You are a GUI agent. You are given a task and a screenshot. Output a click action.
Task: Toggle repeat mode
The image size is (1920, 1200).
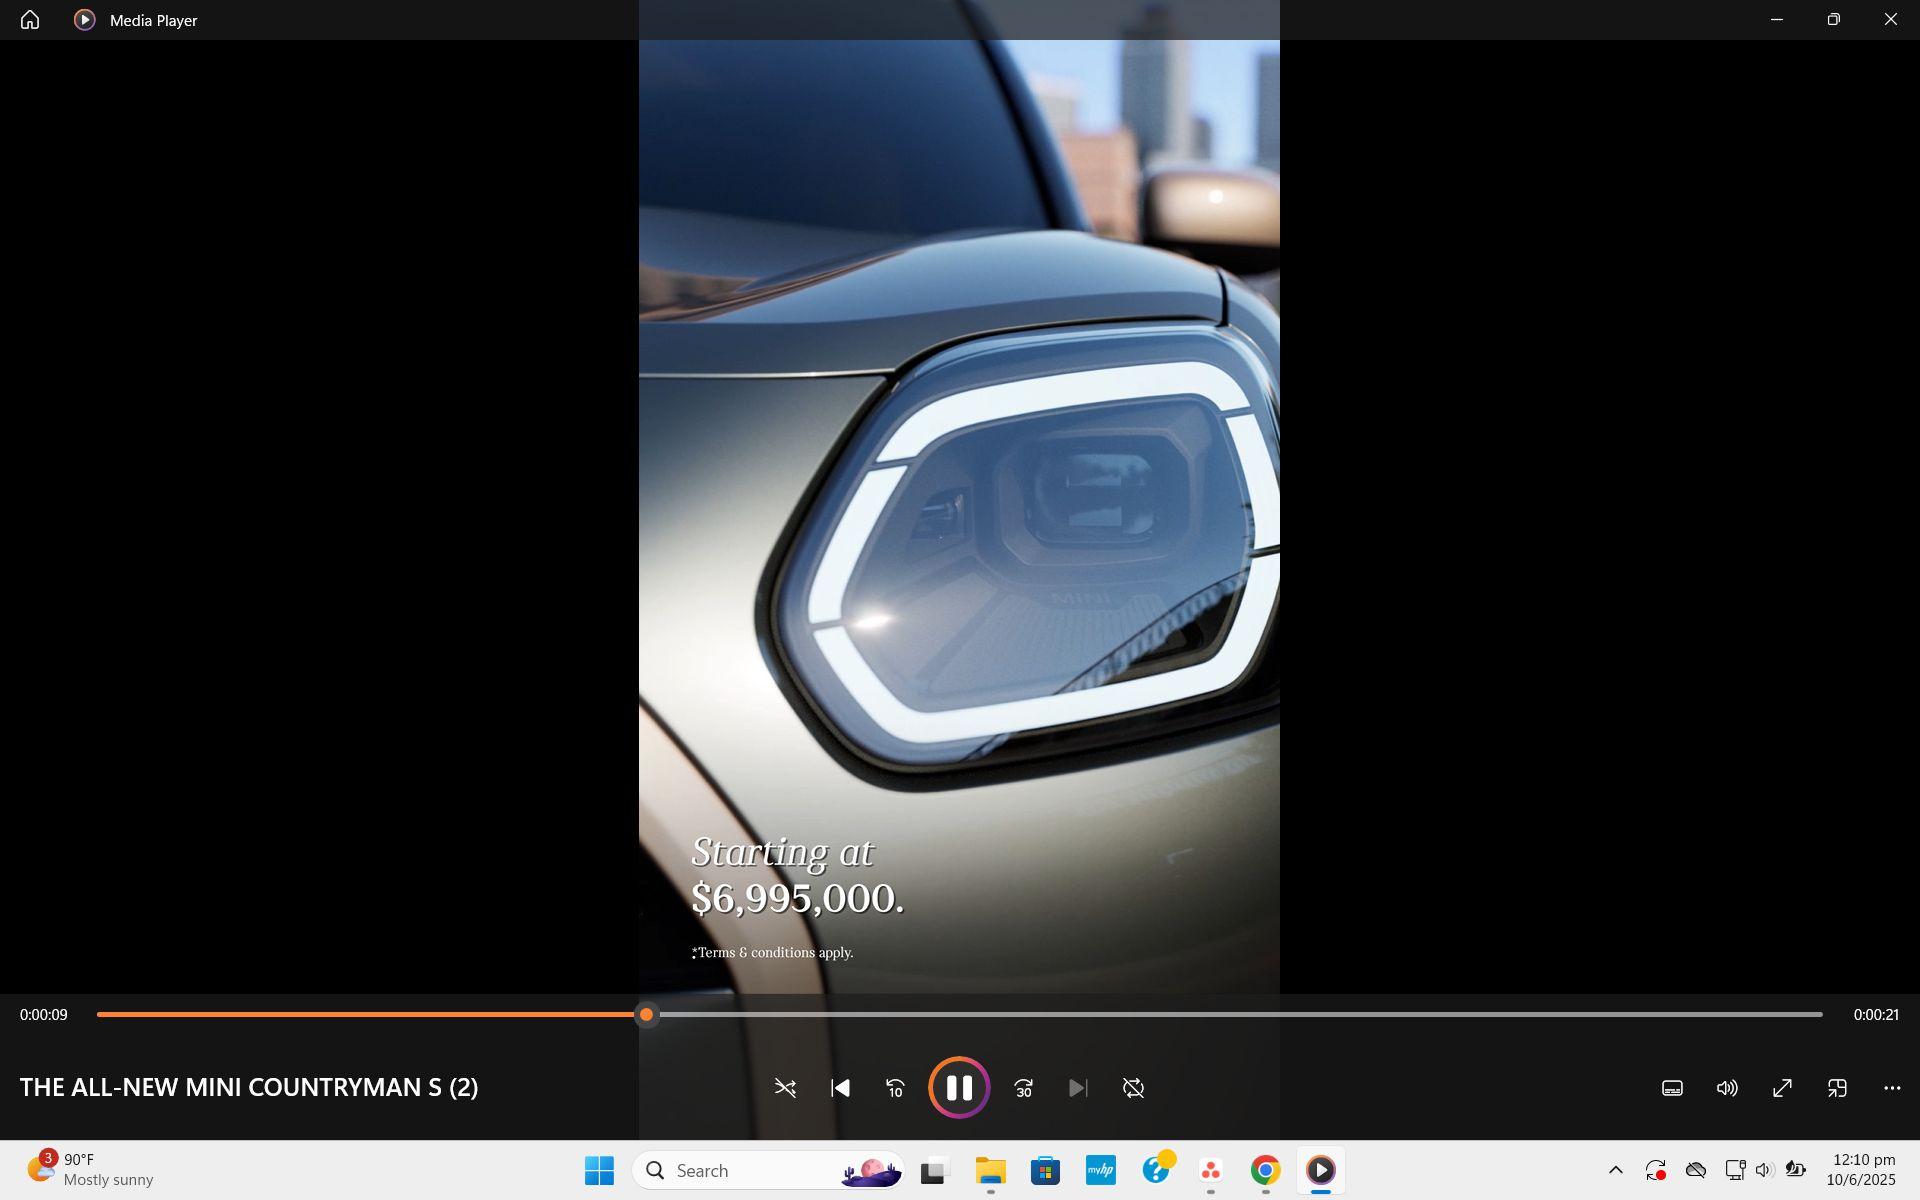[x=1133, y=1088]
